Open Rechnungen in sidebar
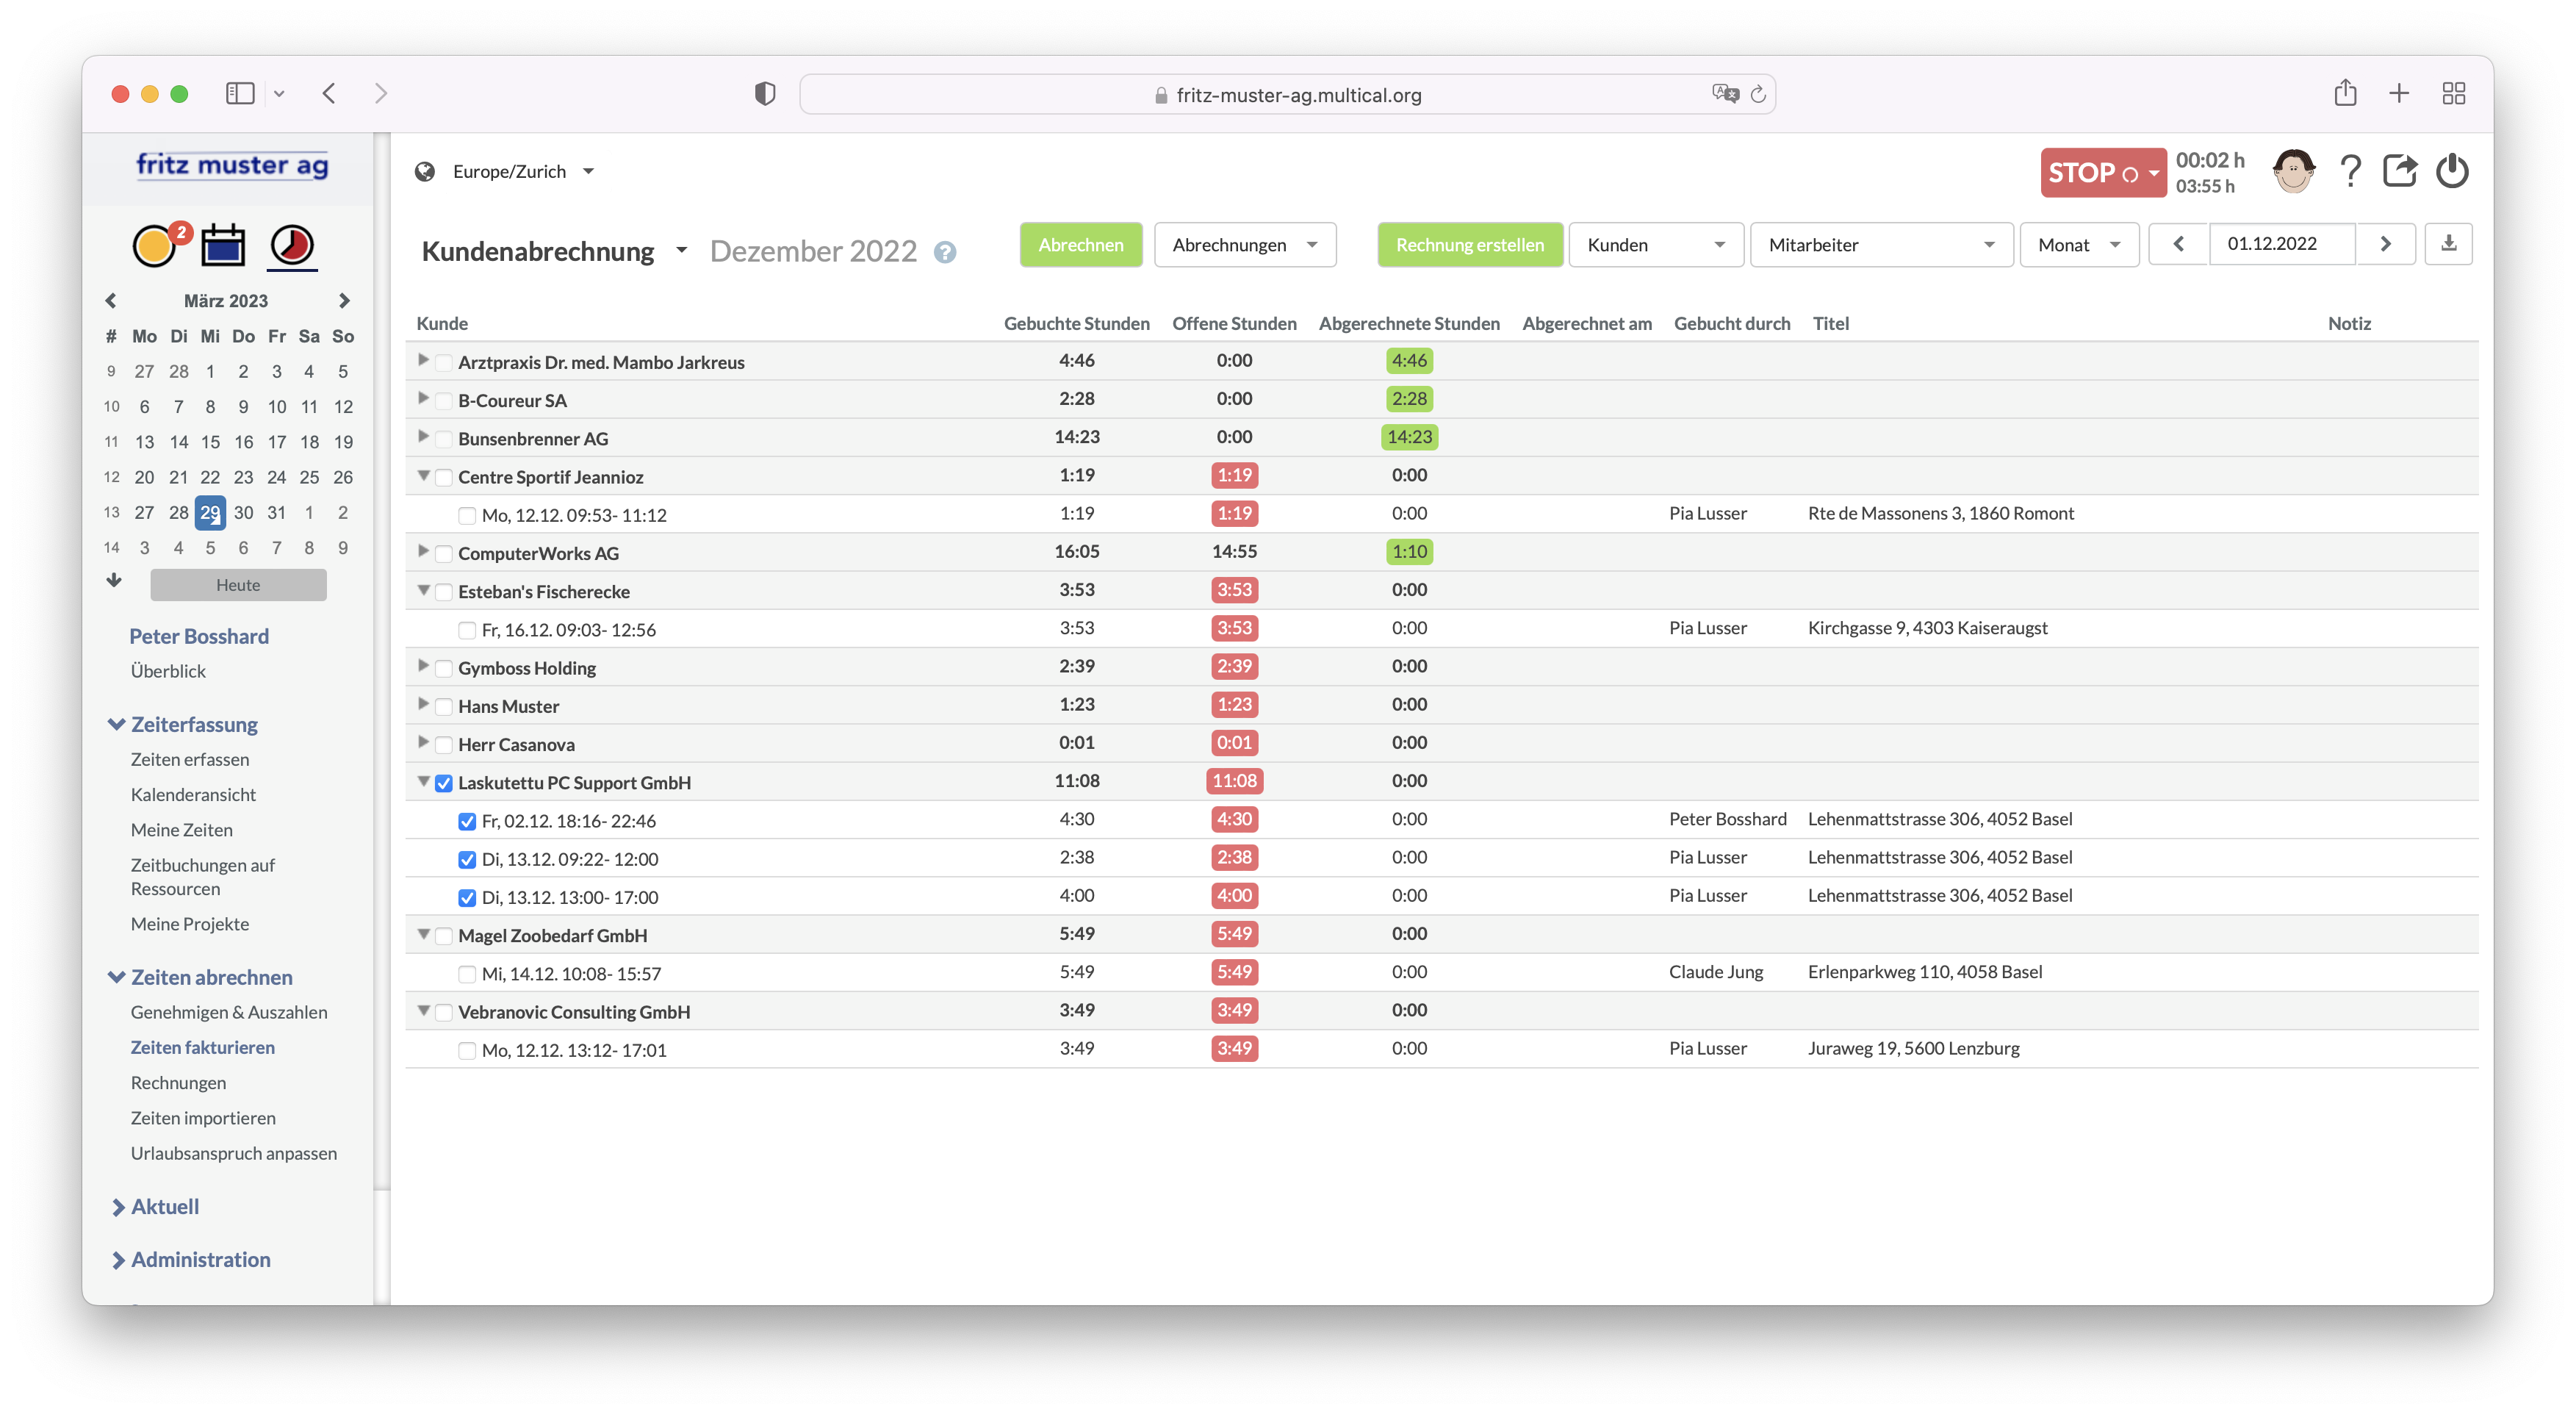Screen dimensions: 2576x1414 click(178, 1082)
